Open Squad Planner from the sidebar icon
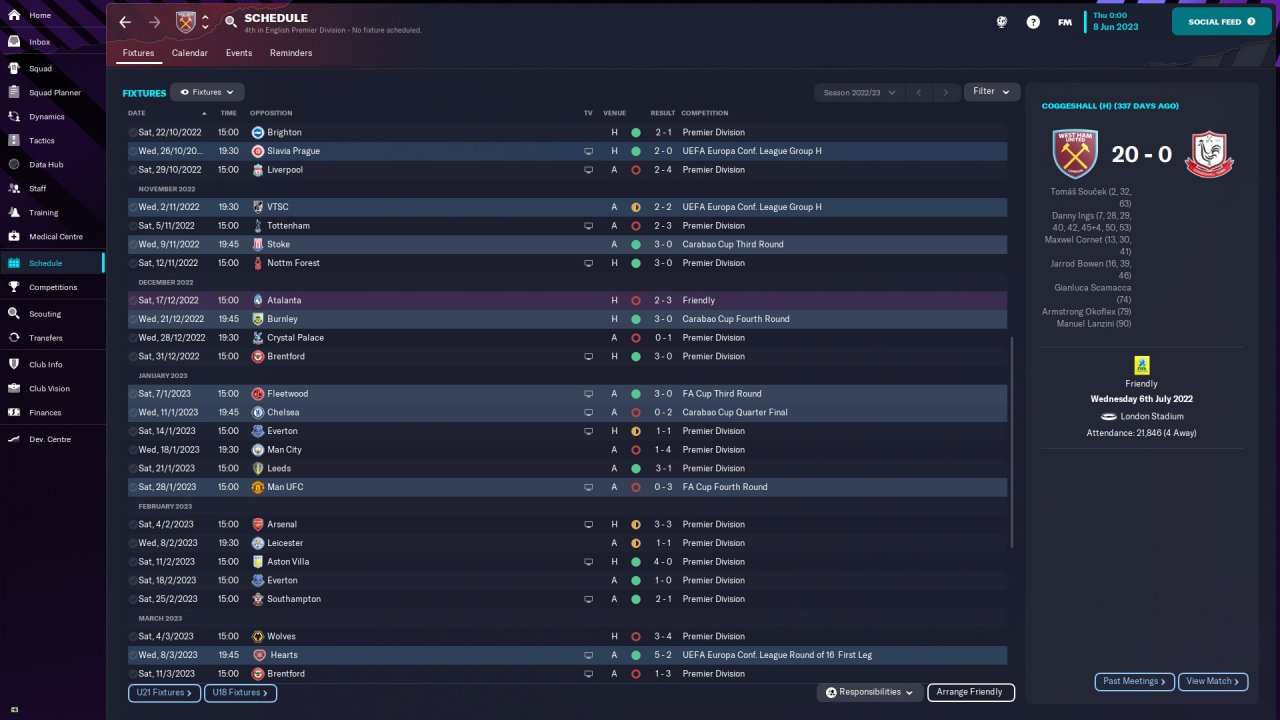The height and width of the screenshot is (720, 1280). pos(14,93)
